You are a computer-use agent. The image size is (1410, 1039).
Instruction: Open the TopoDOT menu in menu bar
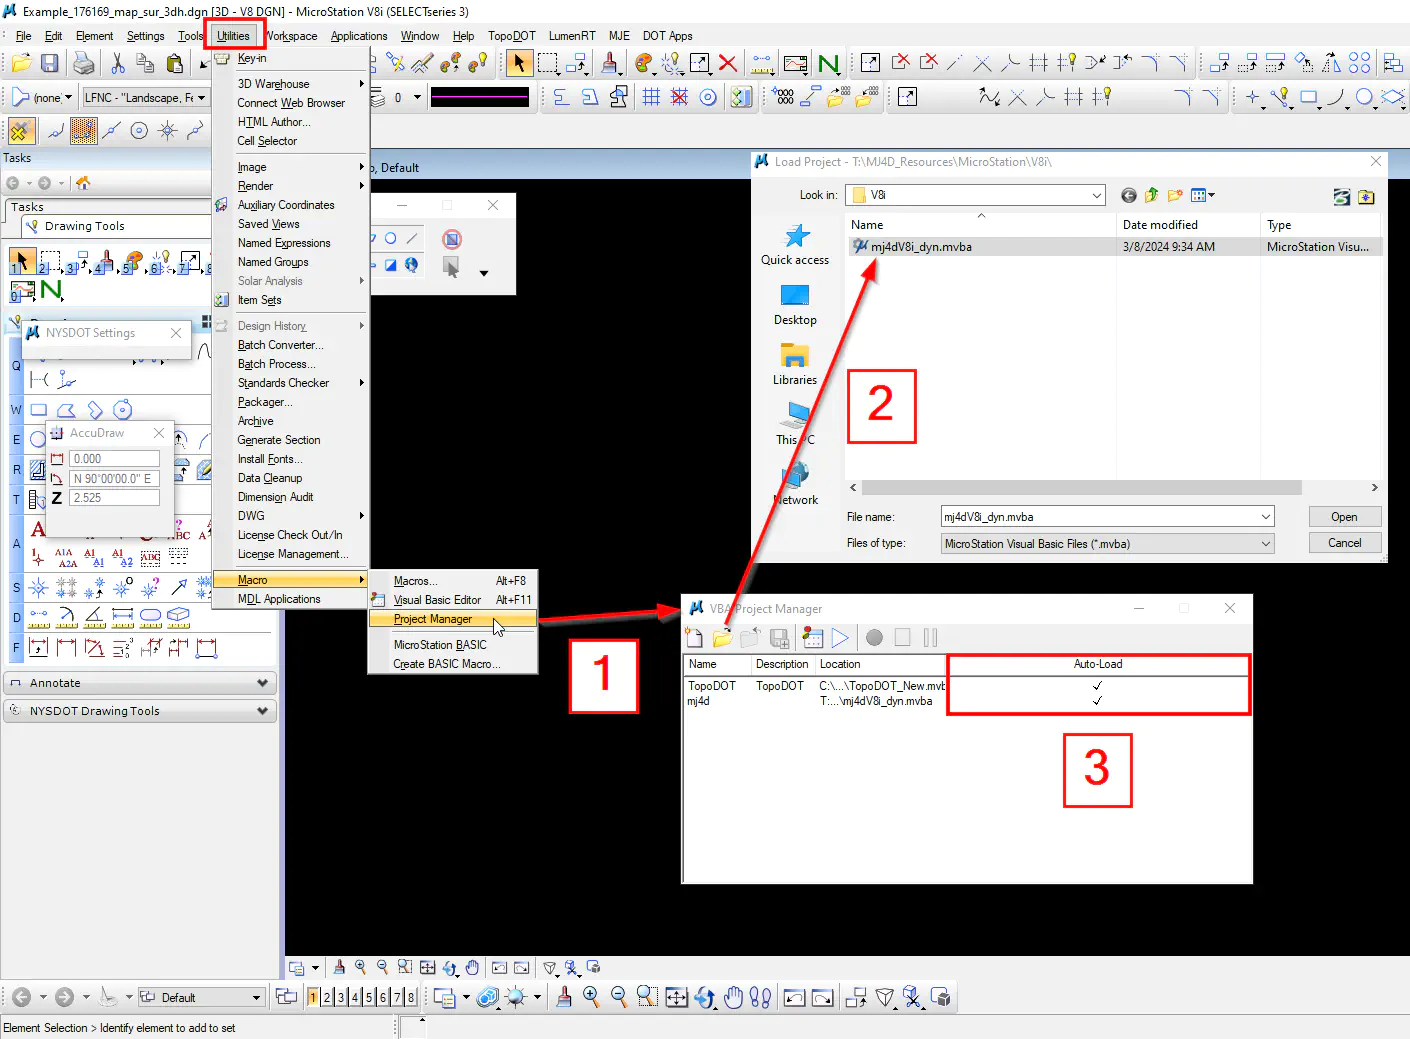tap(512, 36)
